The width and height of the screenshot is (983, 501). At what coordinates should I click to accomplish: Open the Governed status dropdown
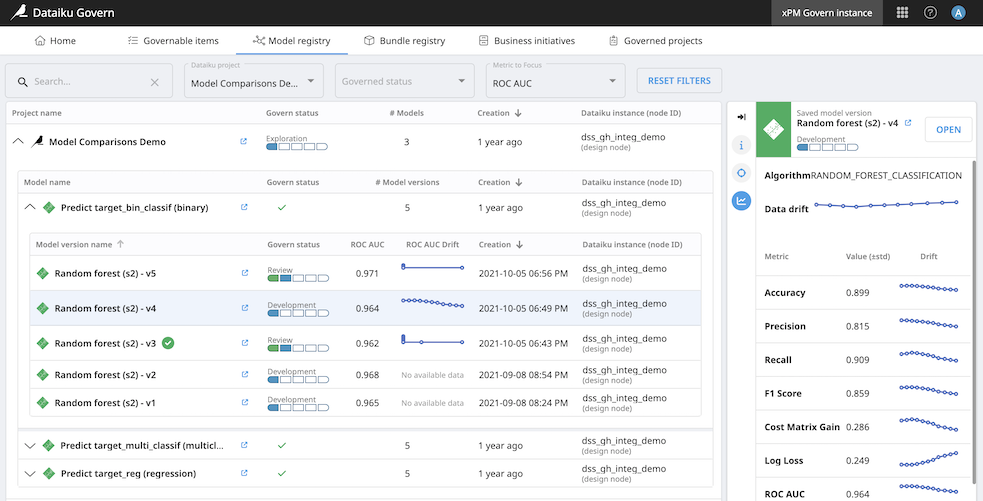(403, 80)
